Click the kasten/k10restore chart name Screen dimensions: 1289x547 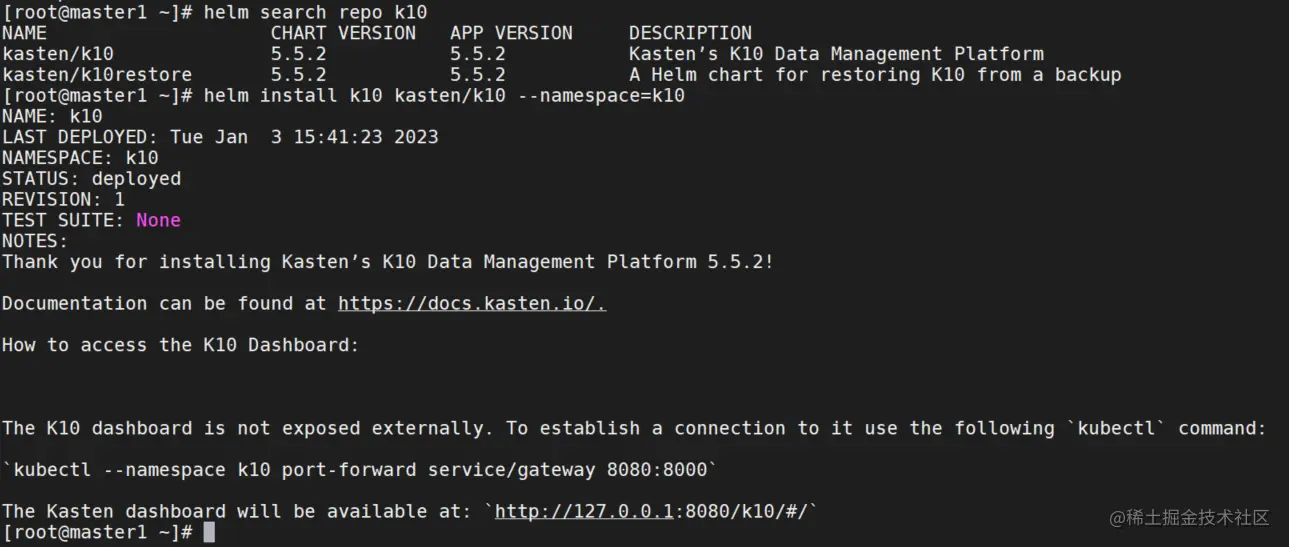(x=97, y=75)
